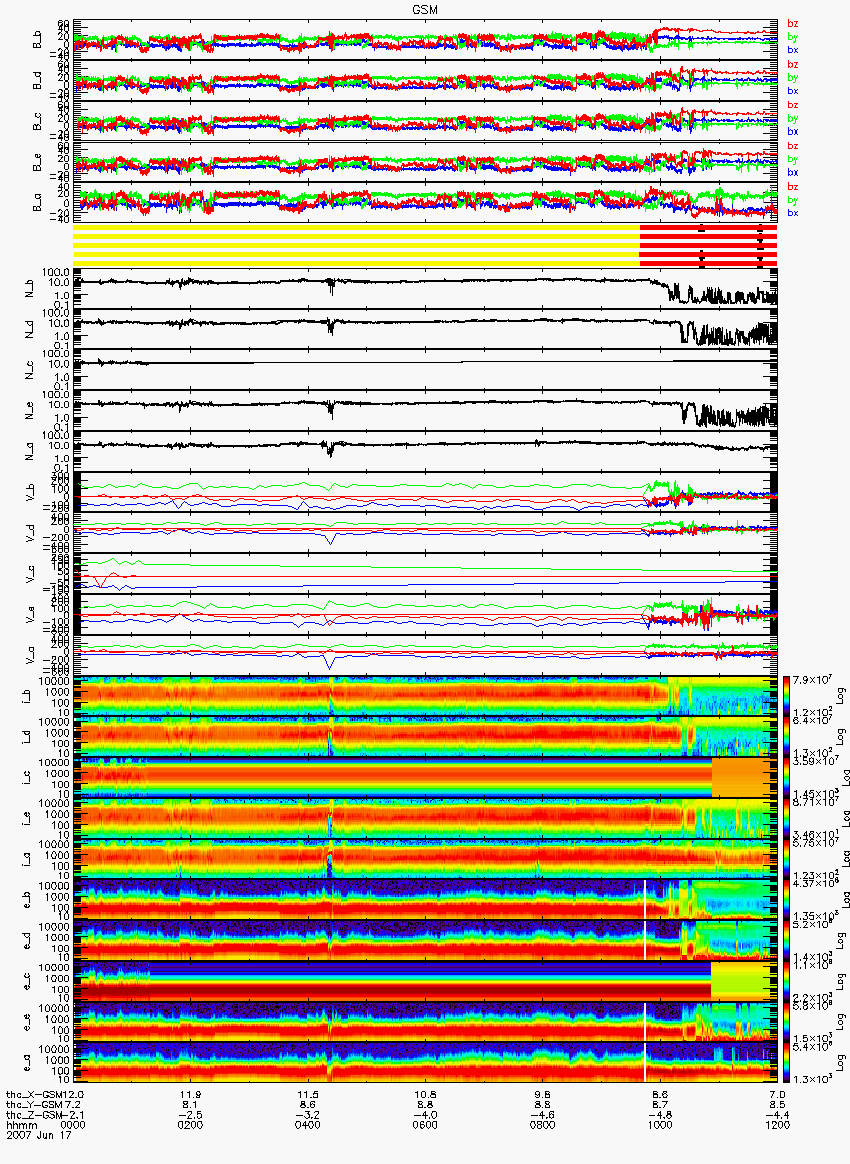Viewport: 850px width, 1164px height.
Task: Click the i_d spectrogram axis label
Action: 27,738
